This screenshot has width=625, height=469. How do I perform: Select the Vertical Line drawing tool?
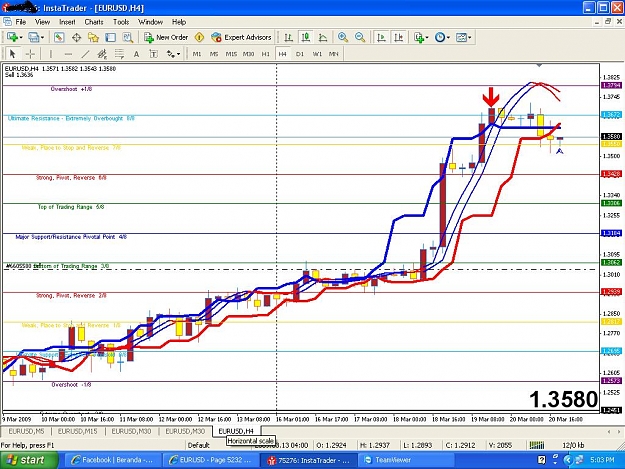pos(51,54)
